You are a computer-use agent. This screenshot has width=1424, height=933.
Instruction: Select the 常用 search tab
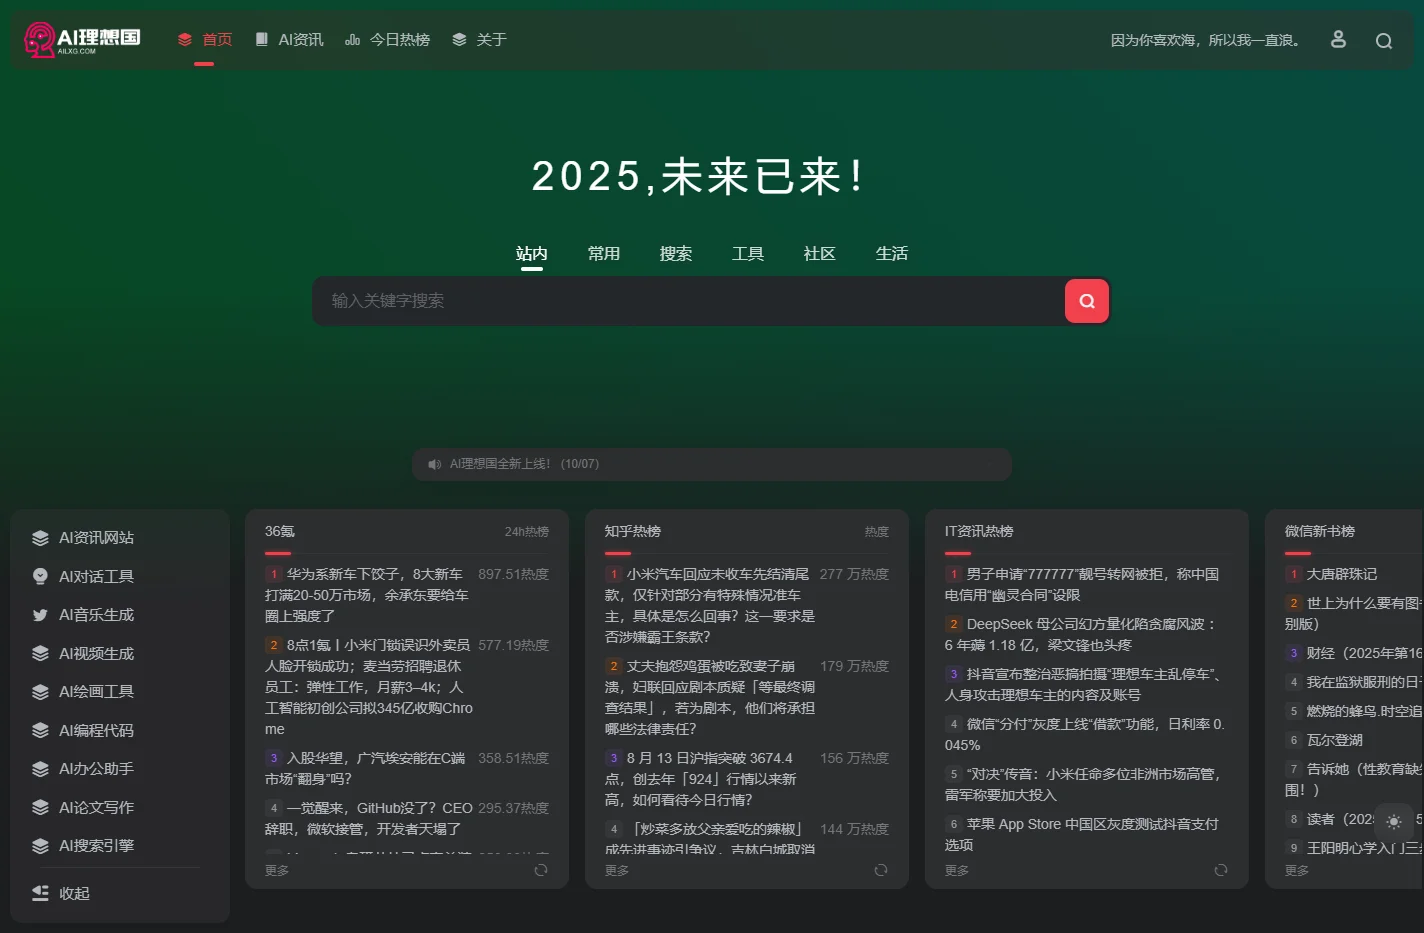pyautogui.click(x=604, y=254)
